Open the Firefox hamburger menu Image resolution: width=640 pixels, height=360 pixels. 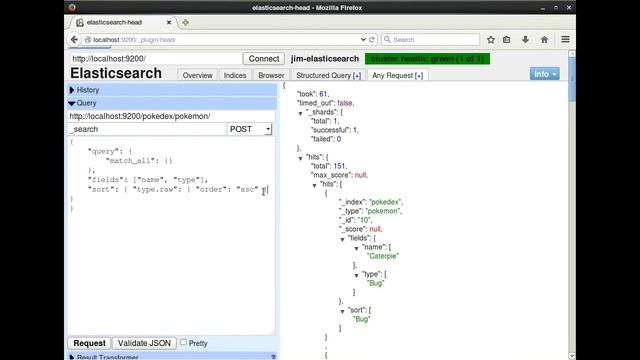pyautogui.click(x=565, y=40)
